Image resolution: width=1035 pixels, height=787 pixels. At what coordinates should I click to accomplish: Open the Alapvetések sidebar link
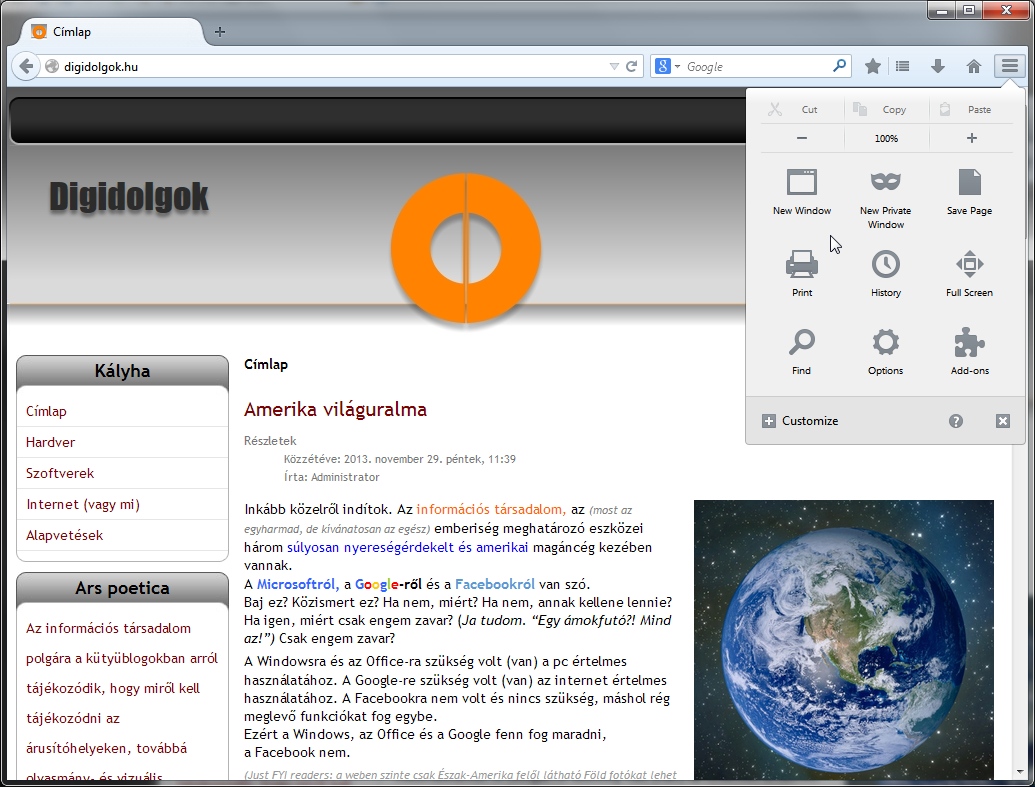65,535
